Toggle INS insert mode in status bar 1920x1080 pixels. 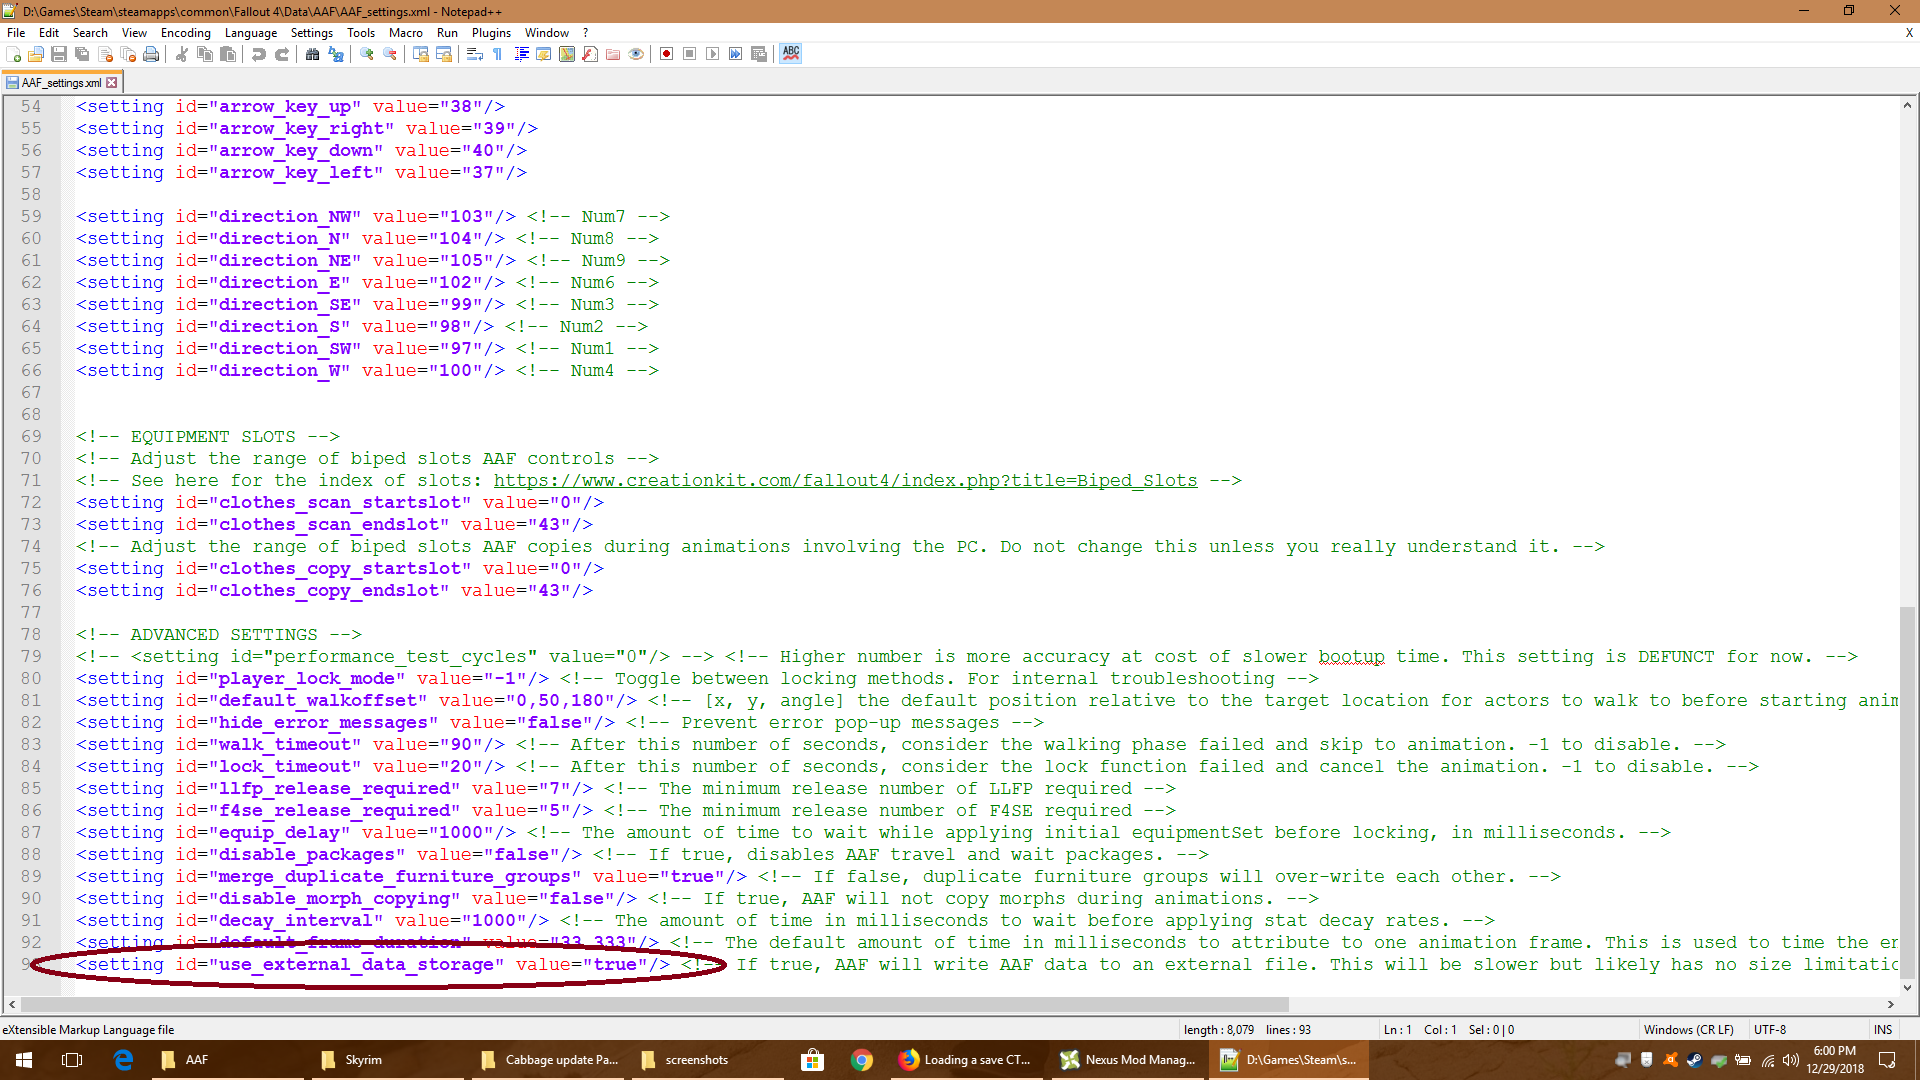point(1883,1030)
